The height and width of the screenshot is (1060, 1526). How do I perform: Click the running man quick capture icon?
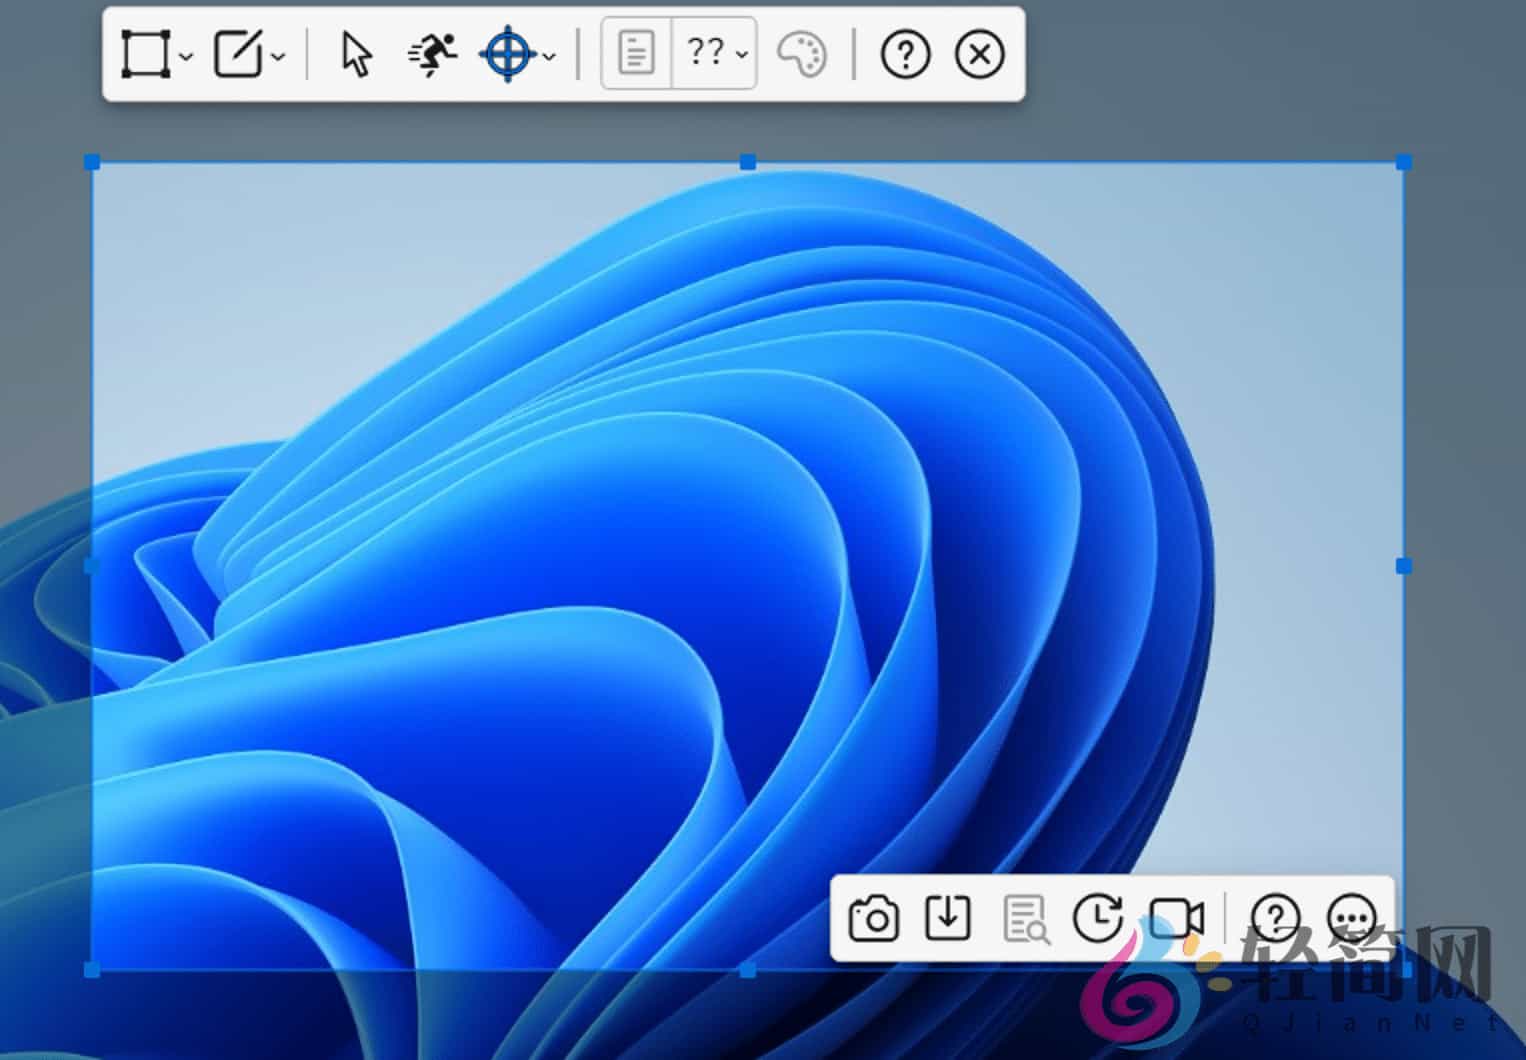click(x=432, y=54)
